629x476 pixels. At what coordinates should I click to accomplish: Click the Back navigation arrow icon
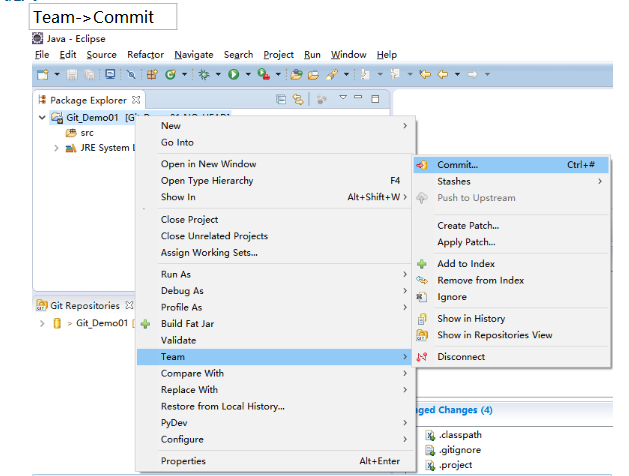click(443, 74)
